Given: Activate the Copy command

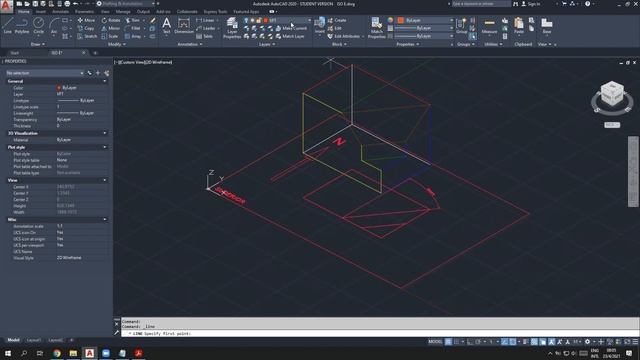Looking at the screenshot, I should coord(86,28).
